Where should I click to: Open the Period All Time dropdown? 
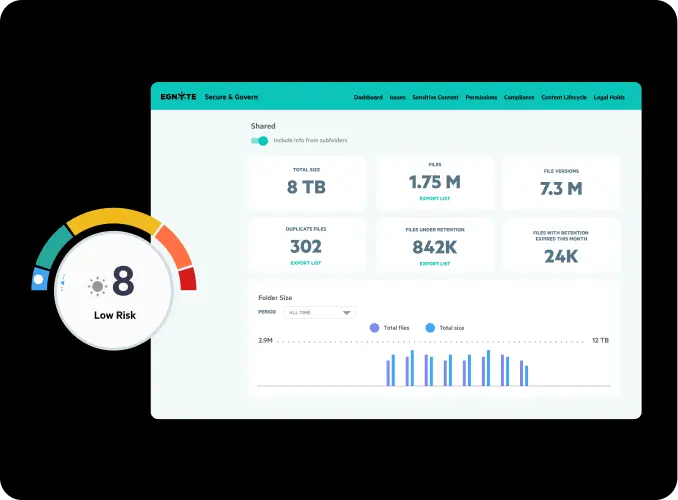(320, 312)
